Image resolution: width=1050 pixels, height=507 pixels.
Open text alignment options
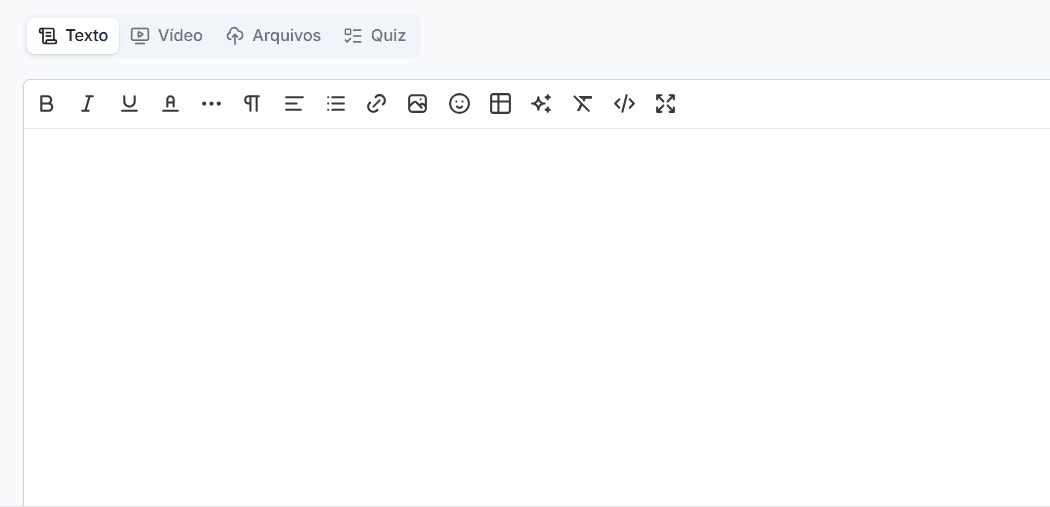pyautogui.click(x=294, y=104)
